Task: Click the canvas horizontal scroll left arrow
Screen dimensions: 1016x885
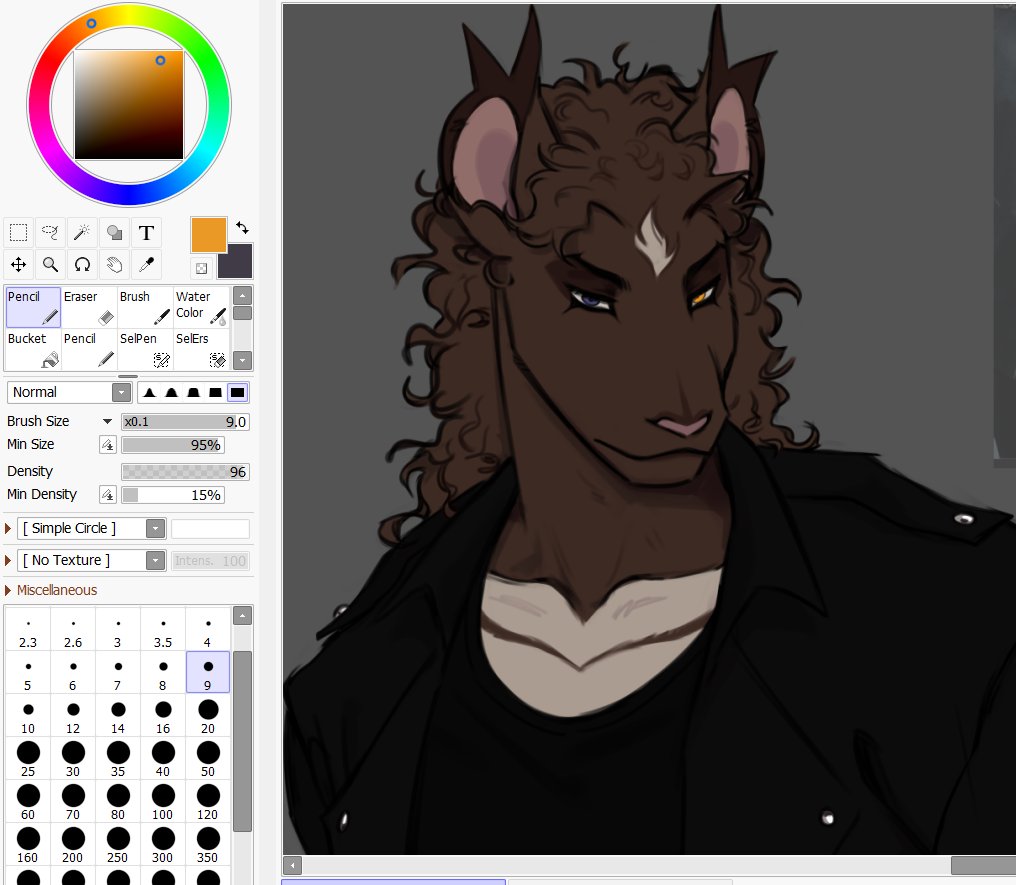Action: [292, 865]
